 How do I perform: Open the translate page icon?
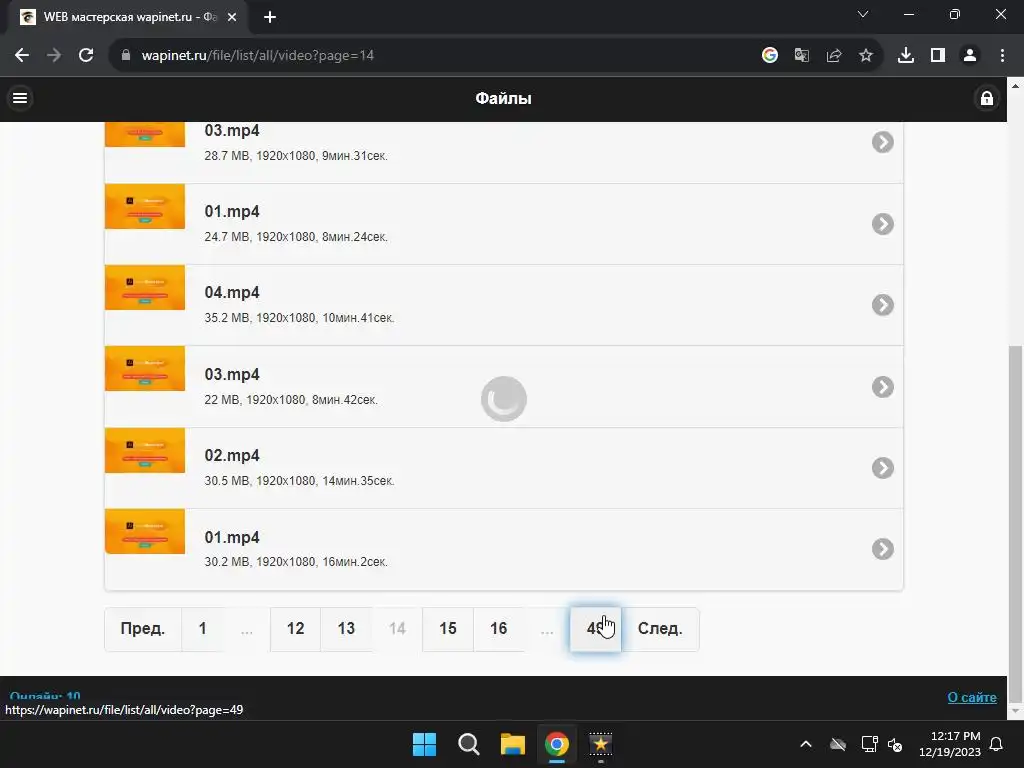[x=801, y=56]
